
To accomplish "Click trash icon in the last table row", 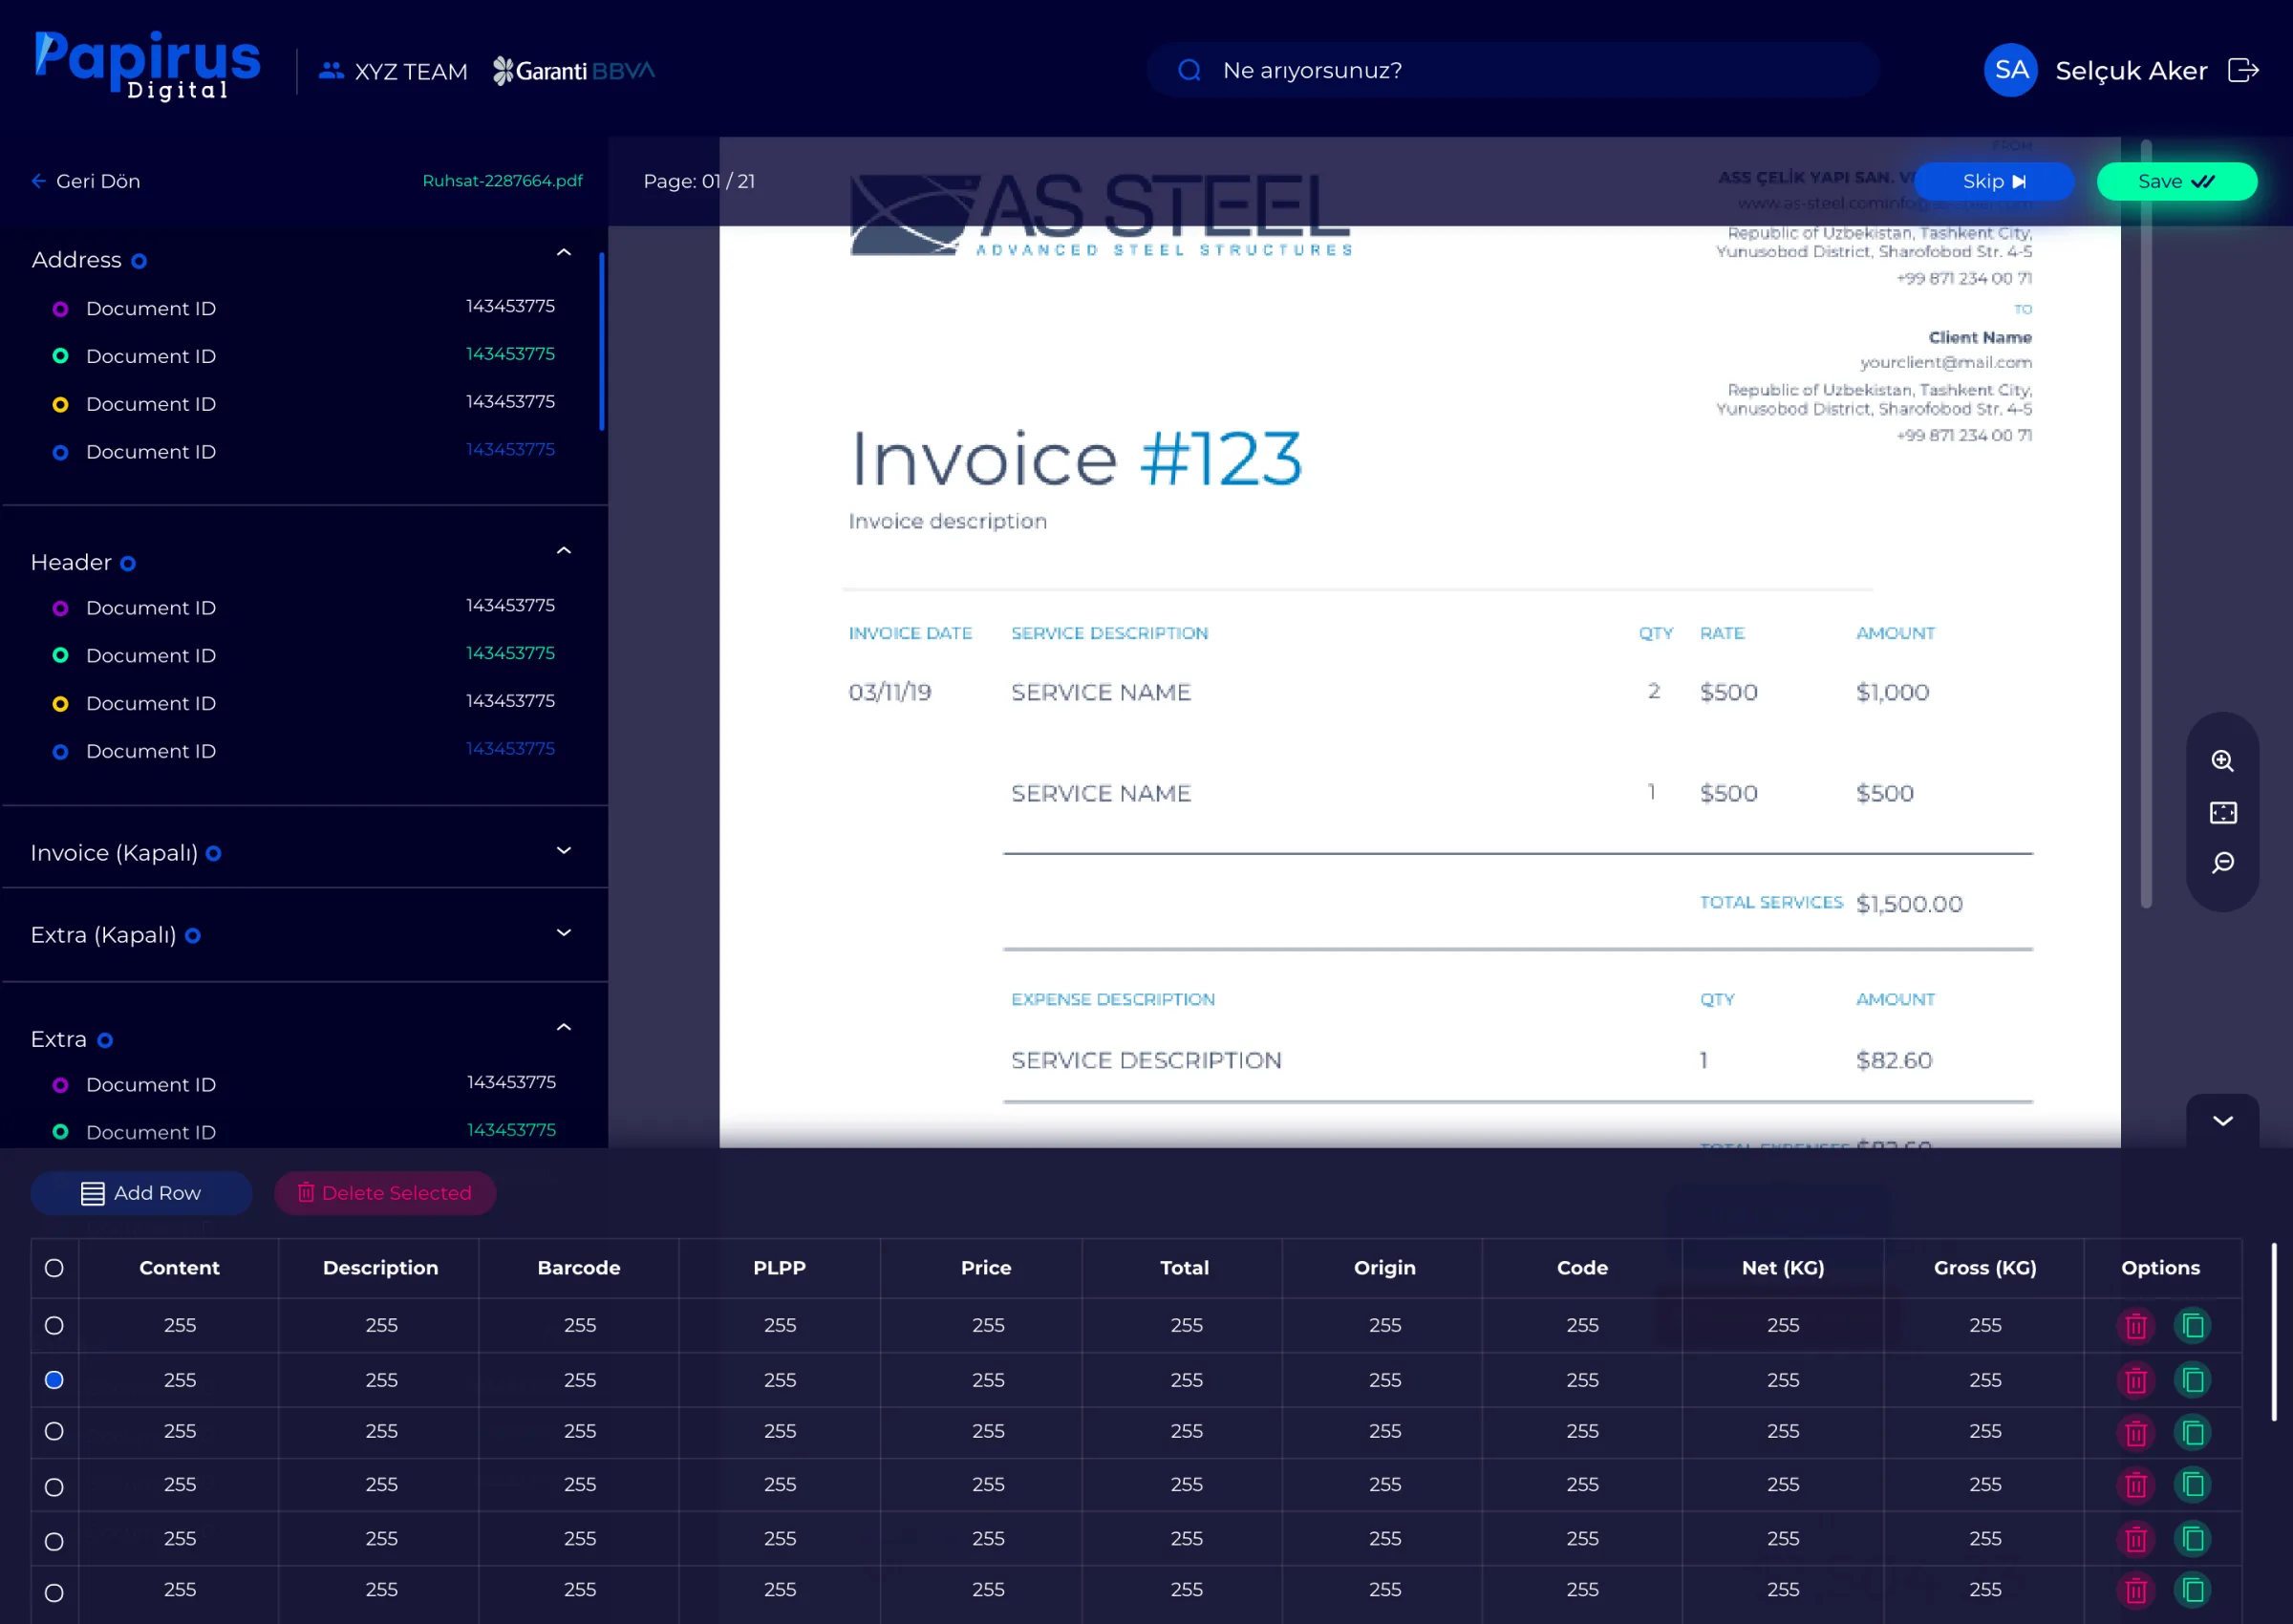I will [x=2135, y=1590].
